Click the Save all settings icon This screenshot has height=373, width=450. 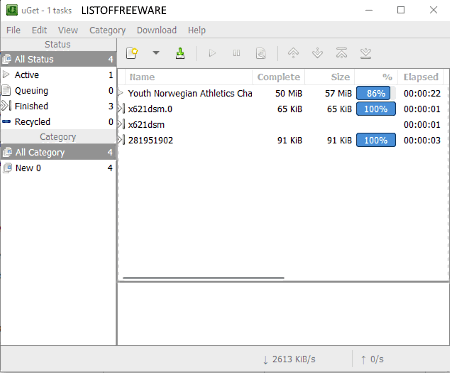click(180, 53)
